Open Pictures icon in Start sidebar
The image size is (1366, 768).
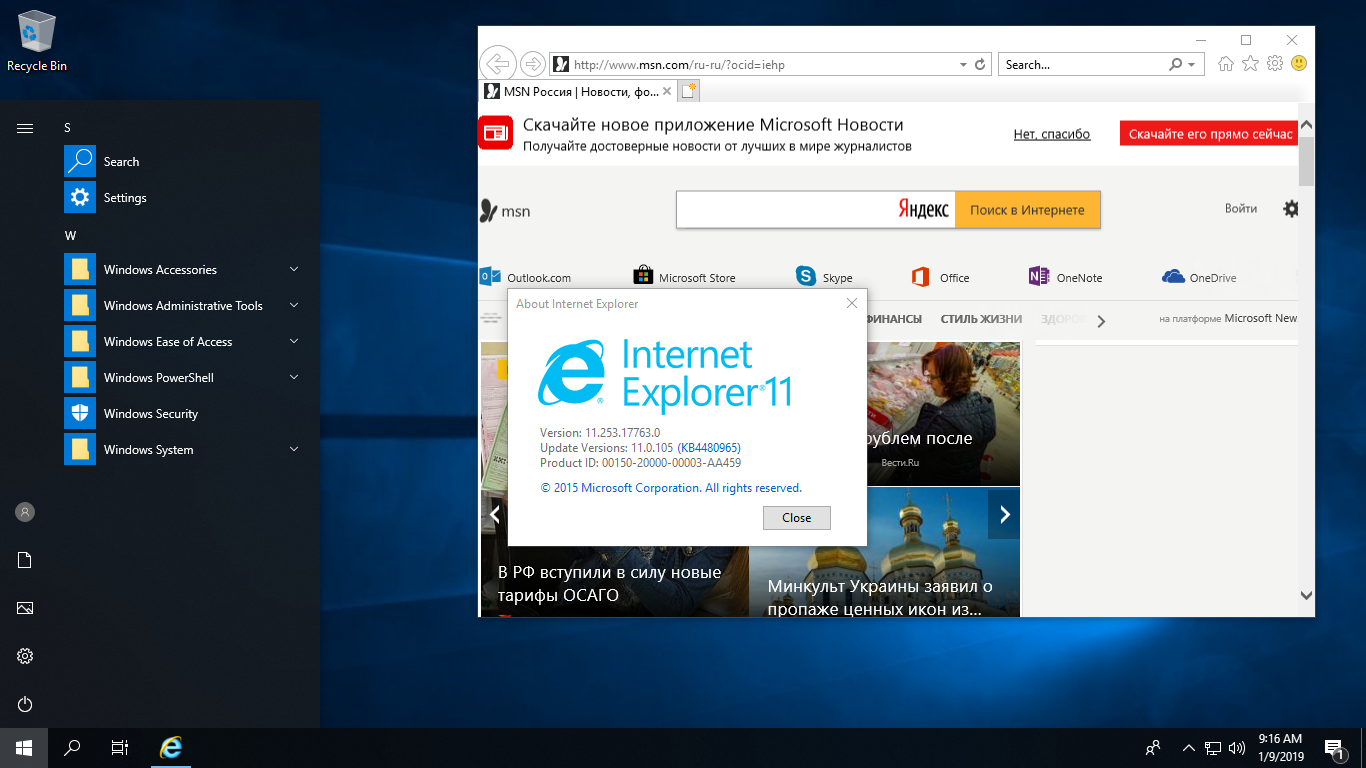click(25, 608)
